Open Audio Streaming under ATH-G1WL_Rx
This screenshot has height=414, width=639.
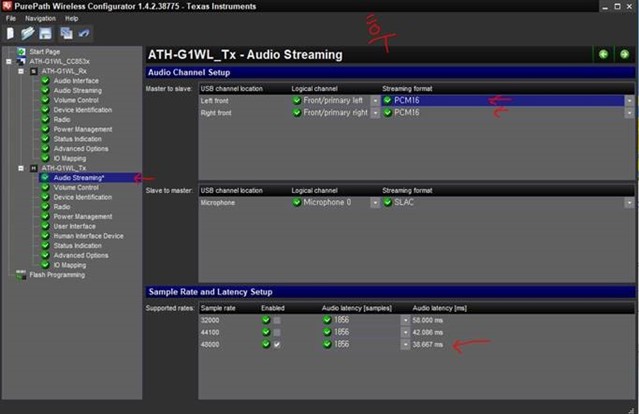click(78, 90)
